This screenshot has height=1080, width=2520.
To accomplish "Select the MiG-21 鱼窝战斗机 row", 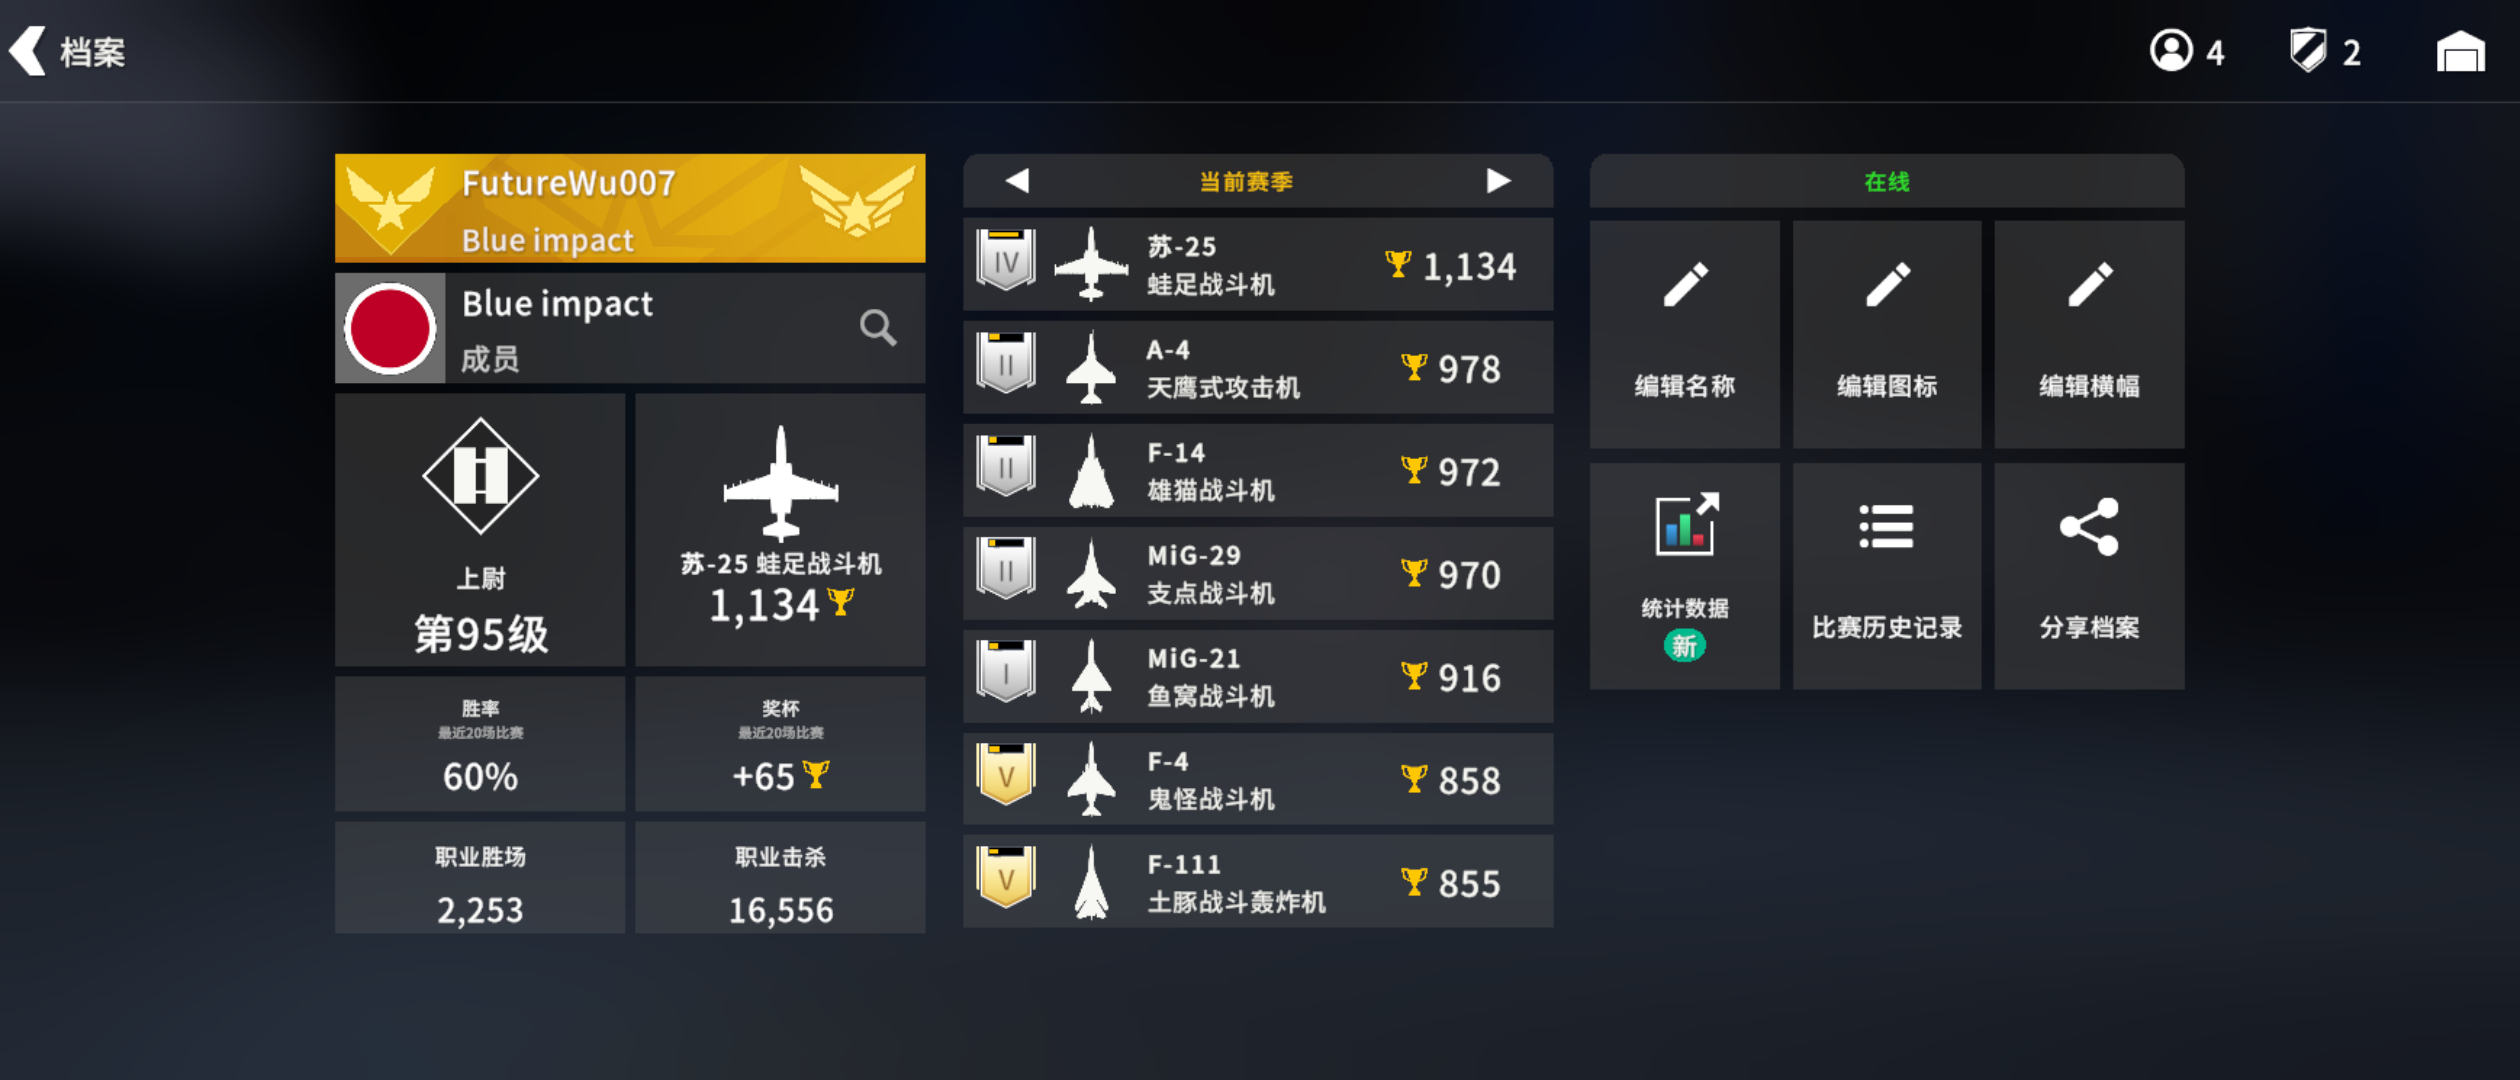I will pyautogui.click(x=1258, y=677).
